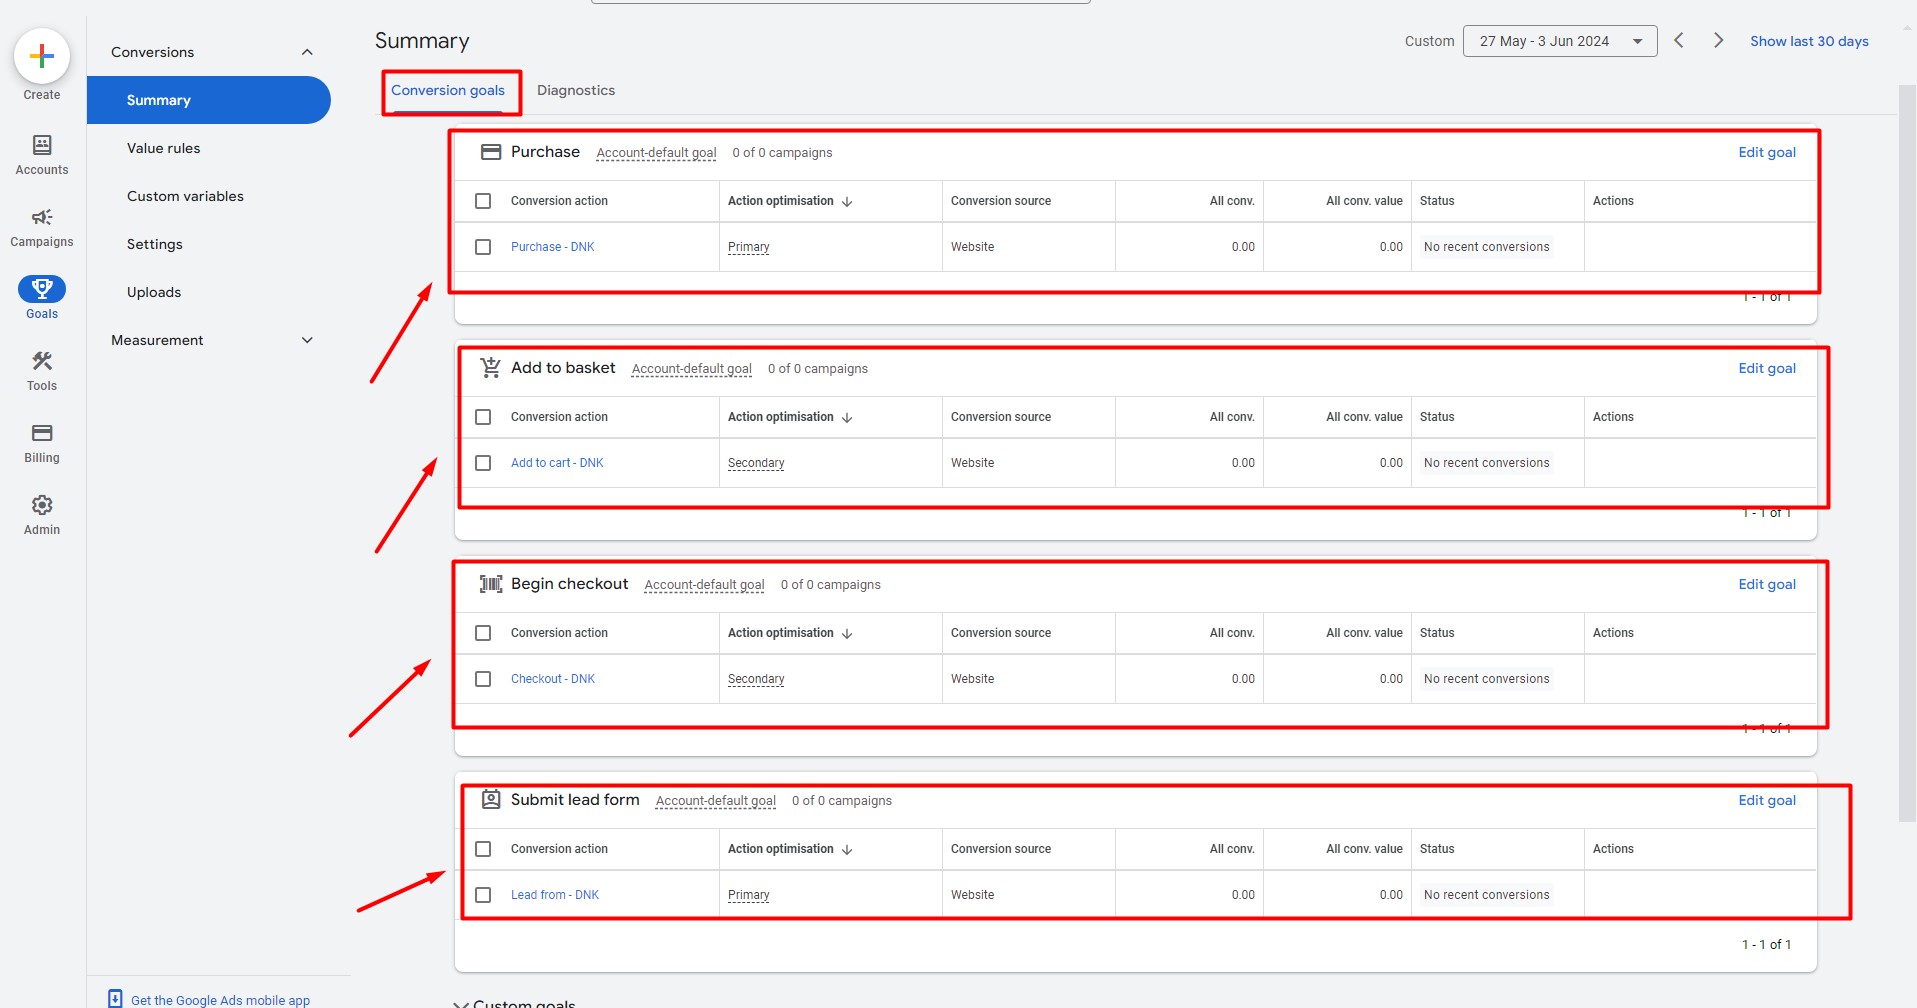This screenshot has height=1008, width=1917.
Task: Collapse the Conversions menu section
Action: (x=307, y=52)
